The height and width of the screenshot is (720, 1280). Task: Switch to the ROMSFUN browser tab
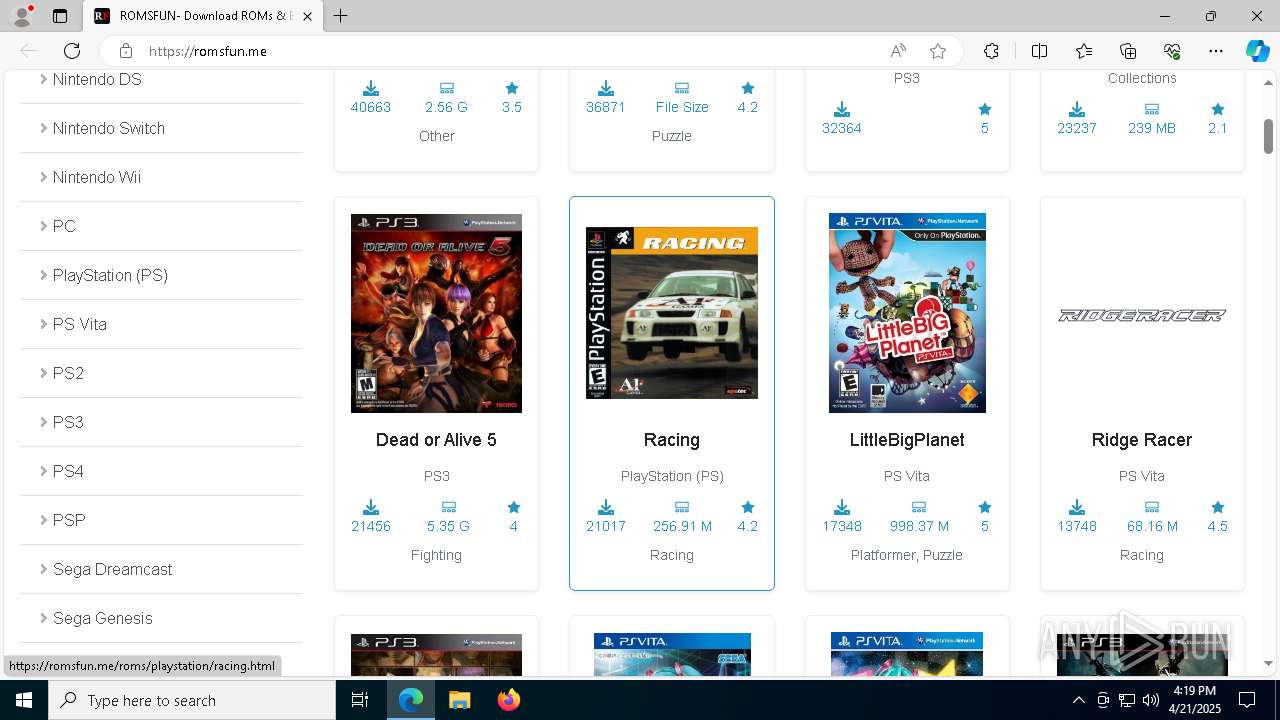click(203, 16)
